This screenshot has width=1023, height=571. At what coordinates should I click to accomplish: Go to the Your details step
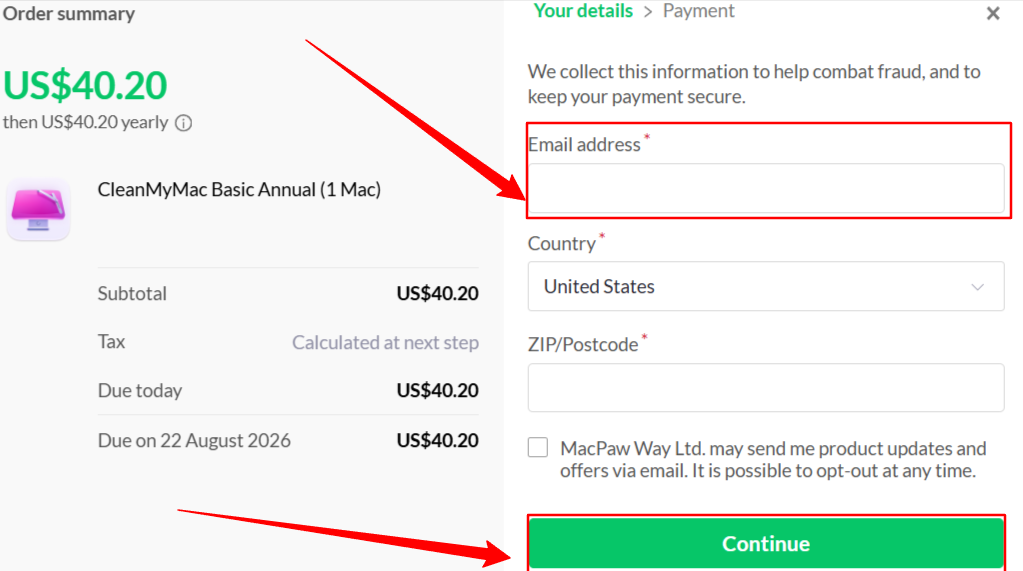pyautogui.click(x=583, y=10)
